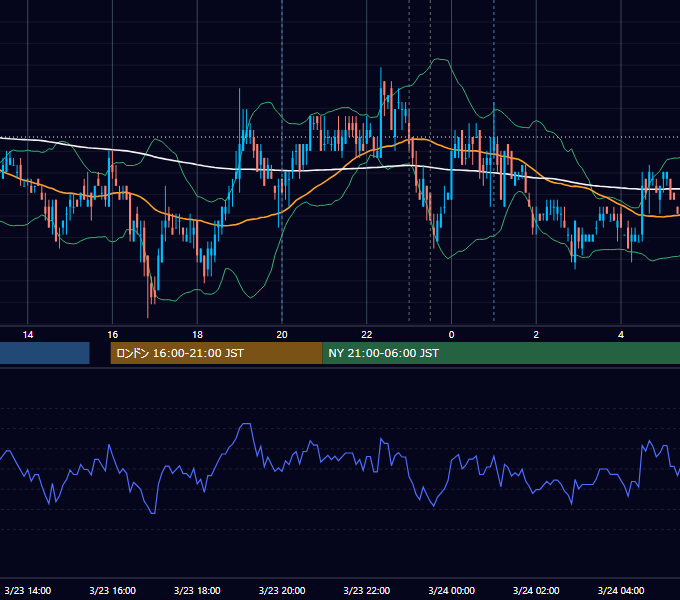Image resolution: width=680 pixels, height=600 pixels.
Task: Click the 3/23 20:00 label on indicator axis
Action: 282,590
